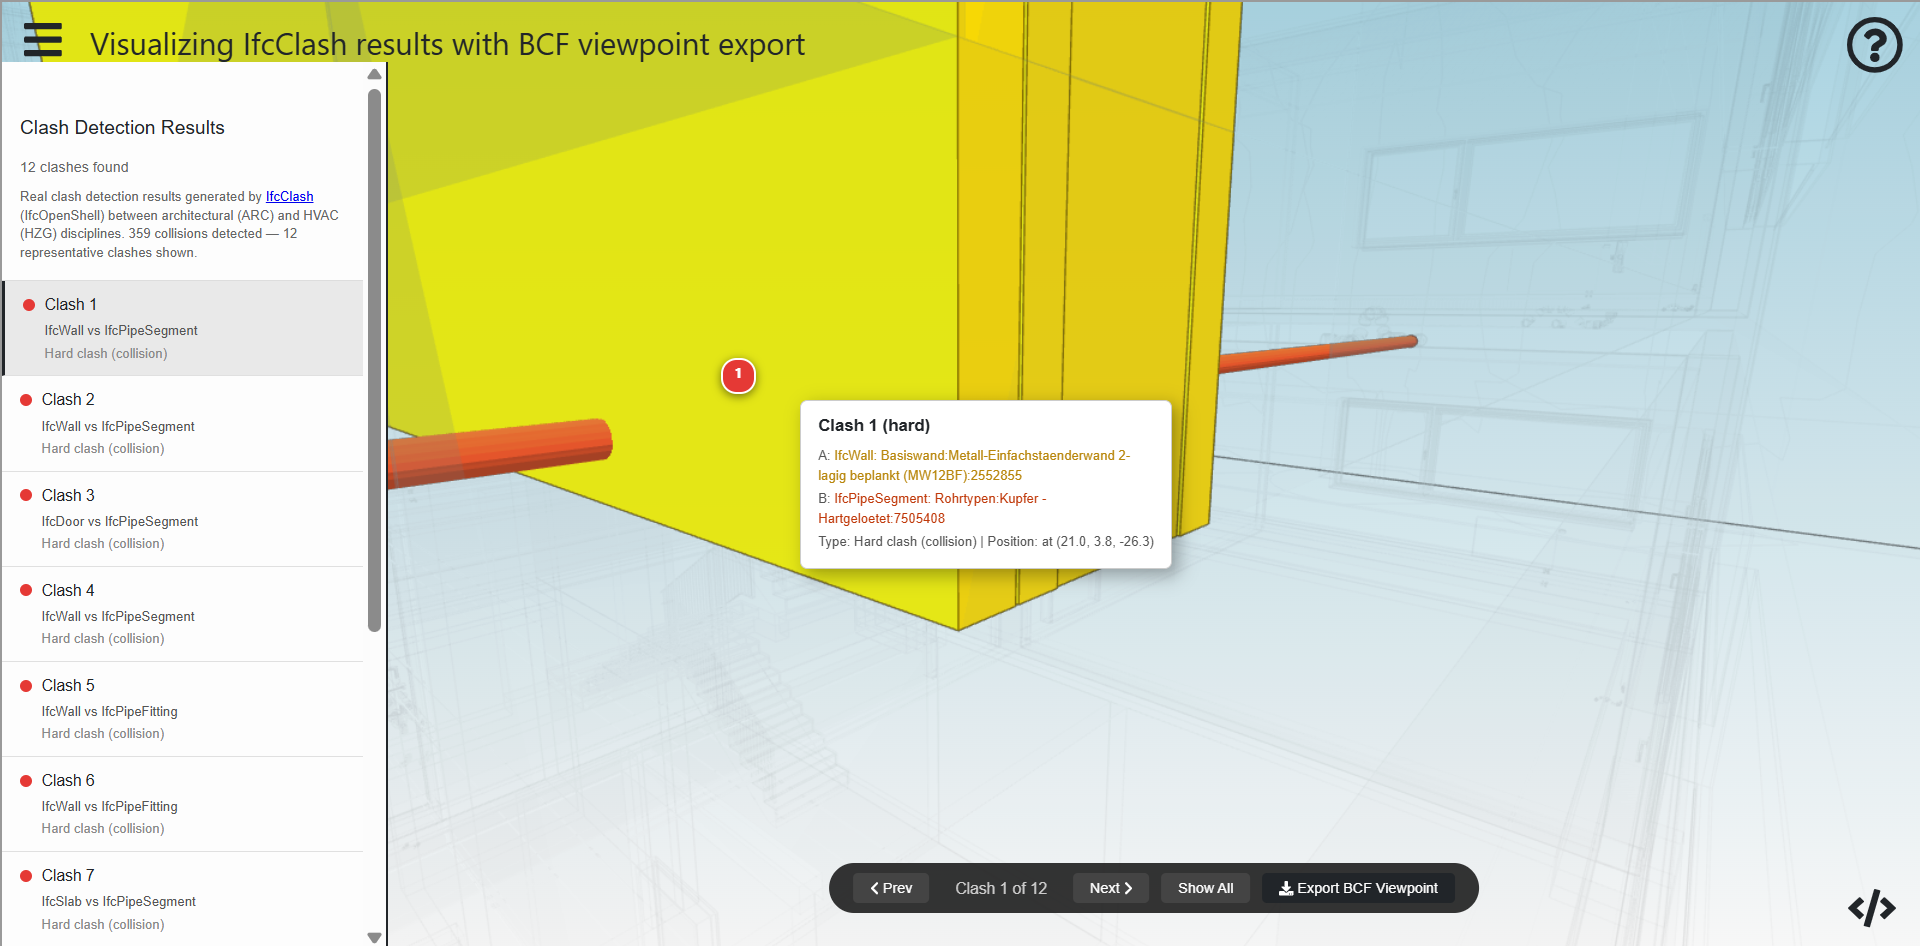The image size is (1920, 948).
Task: Click the red dot beside Clash 5
Action: coord(27,686)
